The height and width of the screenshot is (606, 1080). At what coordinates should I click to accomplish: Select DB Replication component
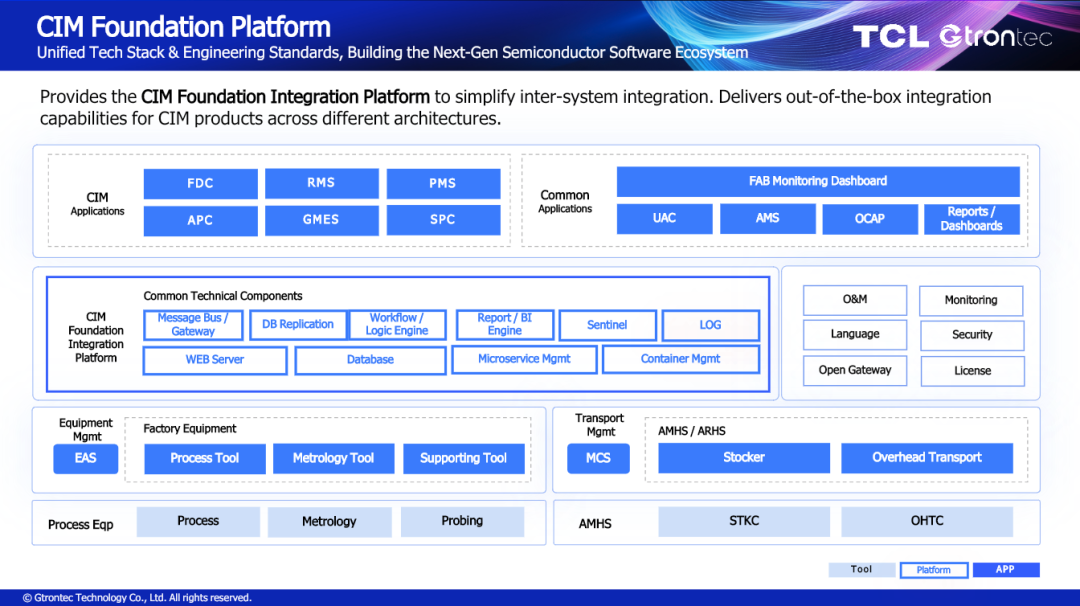(x=298, y=325)
